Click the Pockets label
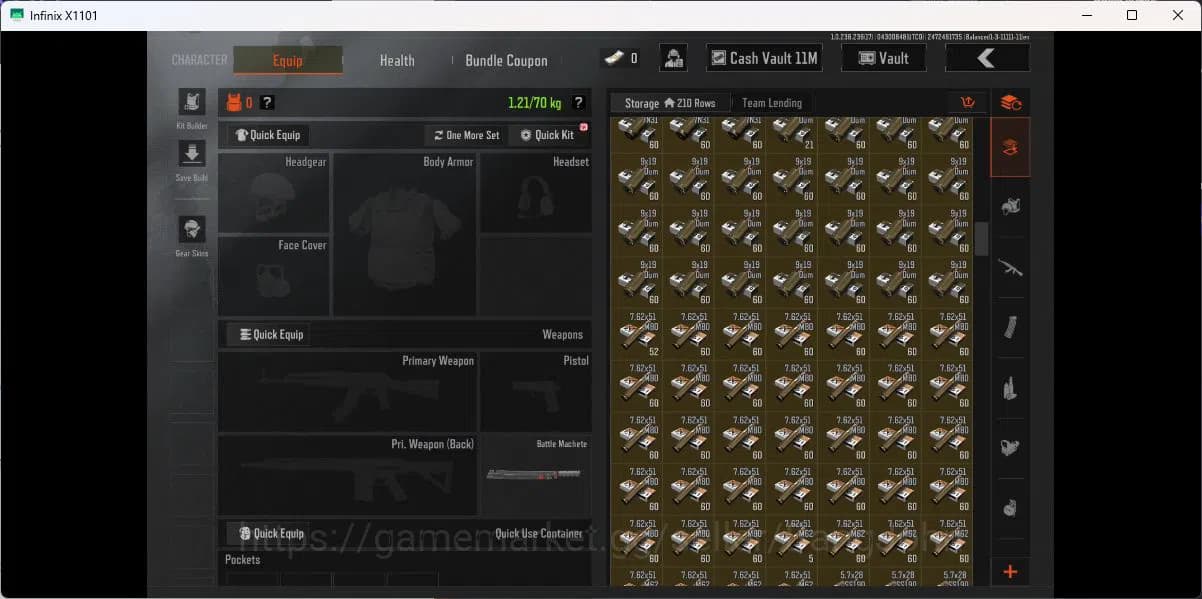 coord(242,560)
